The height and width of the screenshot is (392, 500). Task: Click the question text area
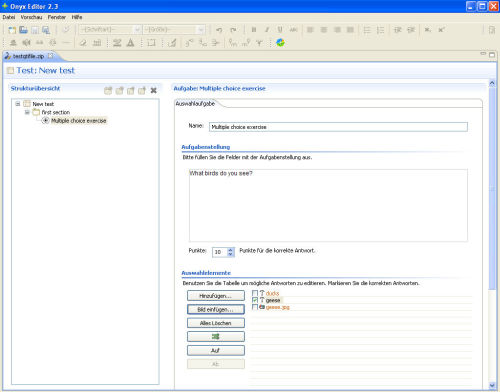(x=328, y=205)
